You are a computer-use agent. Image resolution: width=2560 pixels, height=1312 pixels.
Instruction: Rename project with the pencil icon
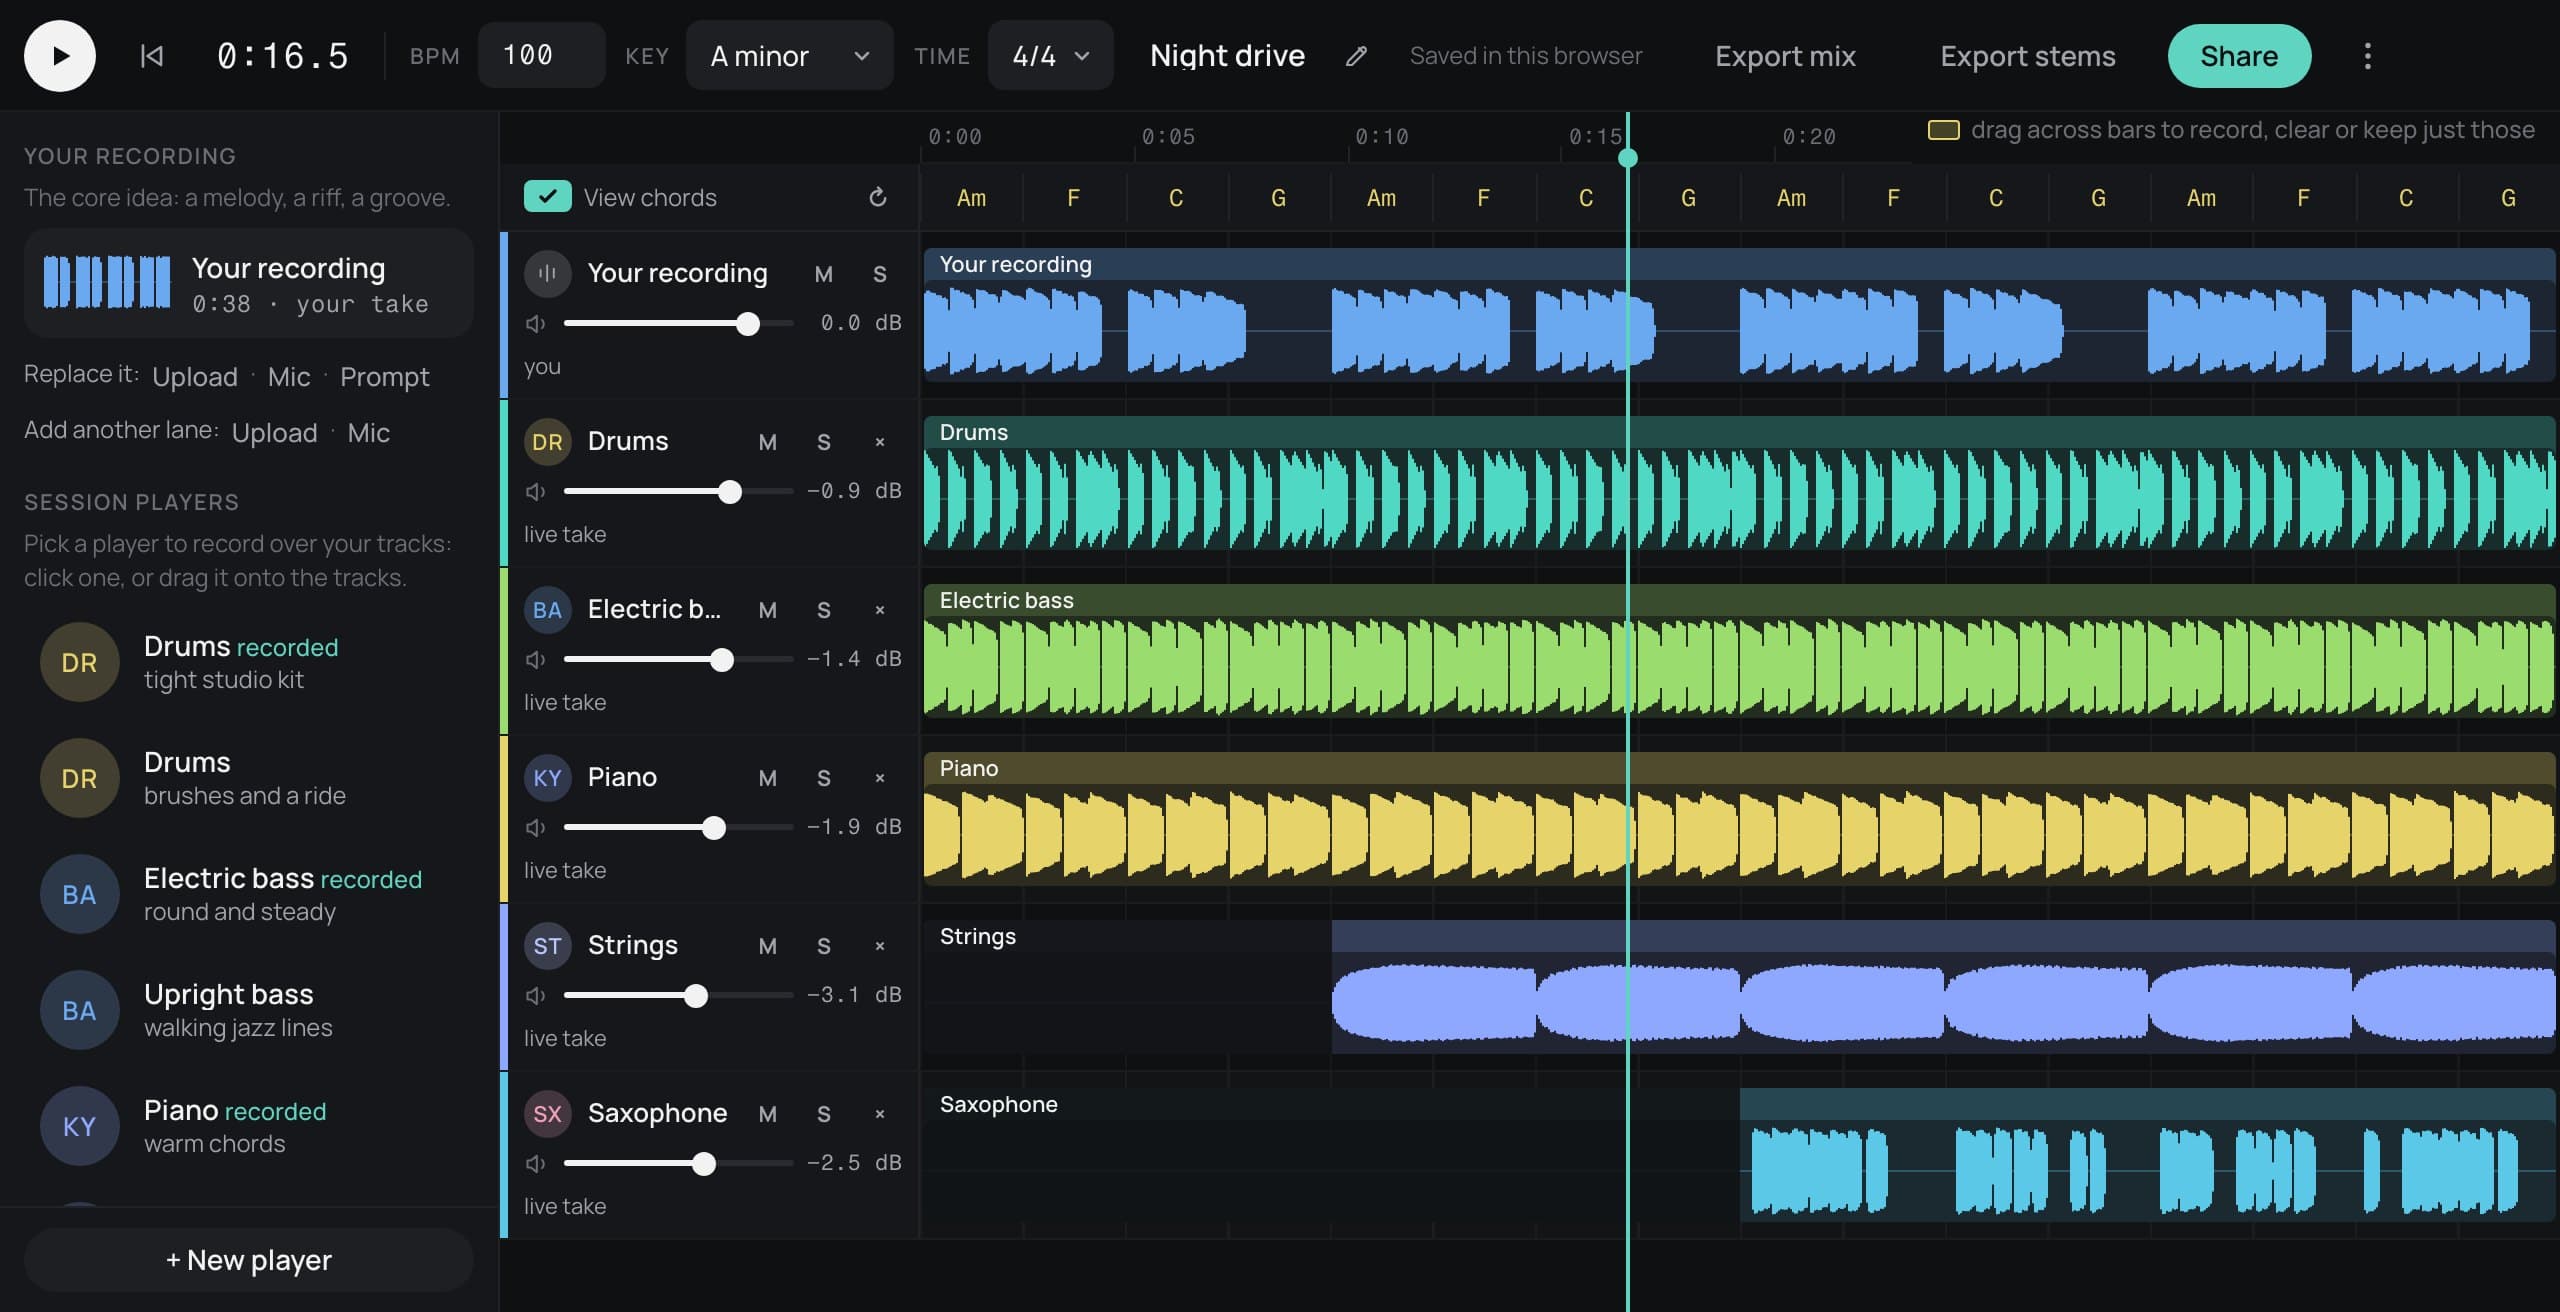click(1356, 56)
